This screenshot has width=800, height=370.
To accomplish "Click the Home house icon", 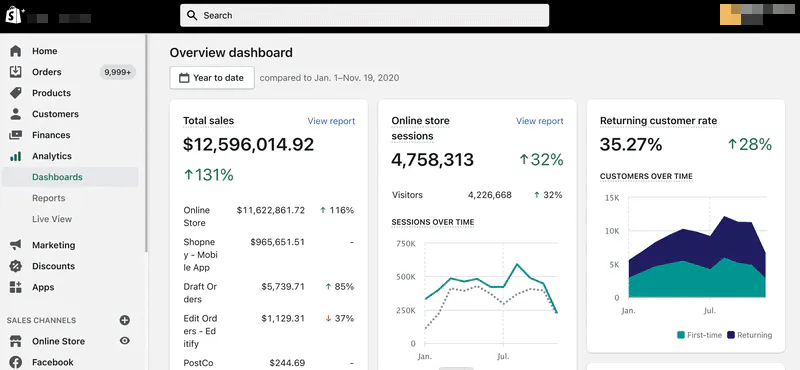I will (16, 51).
